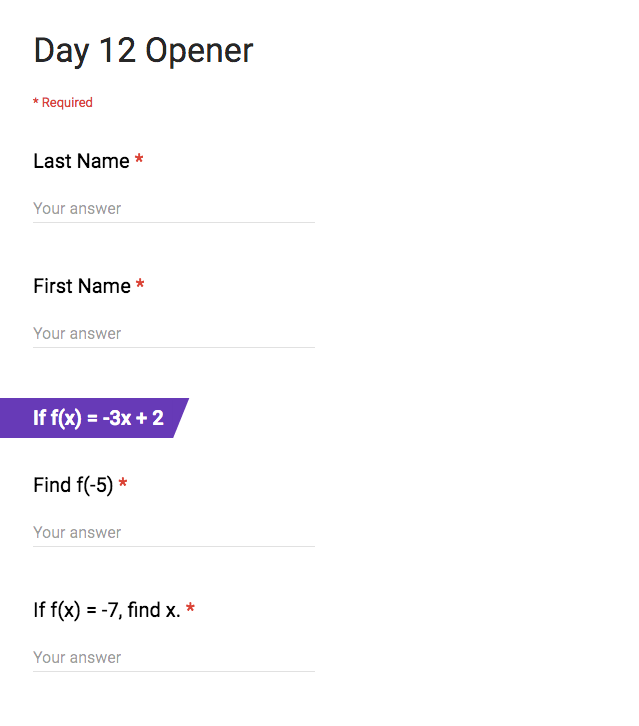The width and height of the screenshot is (639, 726).
Task: Click the required asterisk after Find f(-5)
Action: pos(123,485)
